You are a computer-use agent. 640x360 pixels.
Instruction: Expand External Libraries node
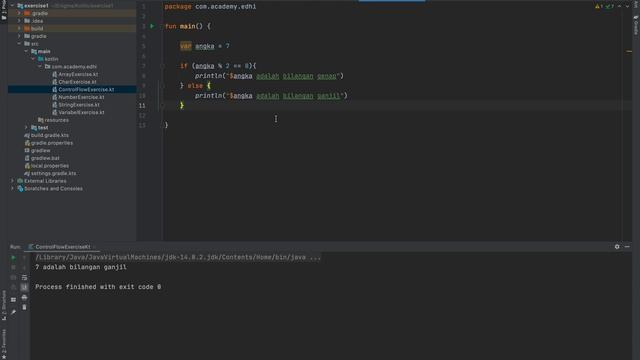[x=12, y=181]
